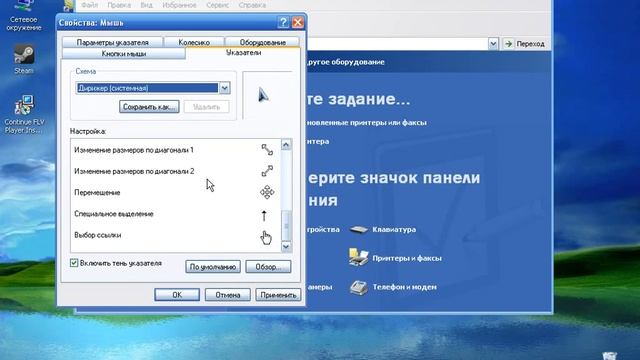Screen dimensions: 640x360
Task: Switch to Кнопки мыши tab
Action: click(x=124, y=53)
